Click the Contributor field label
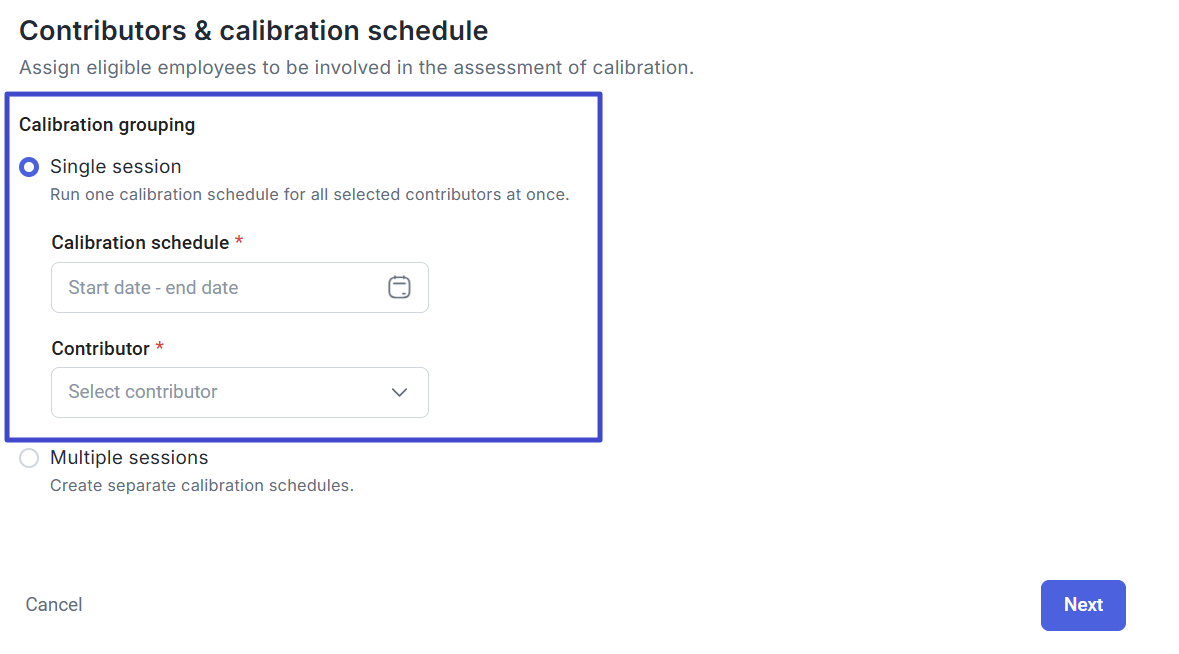This screenshot has width=1179, height=654. 100,349
